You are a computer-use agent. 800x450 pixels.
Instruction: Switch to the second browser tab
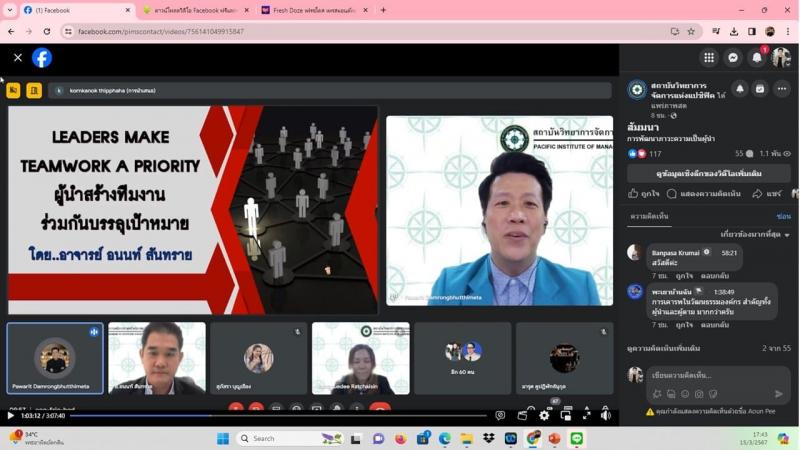pos(195,10)
